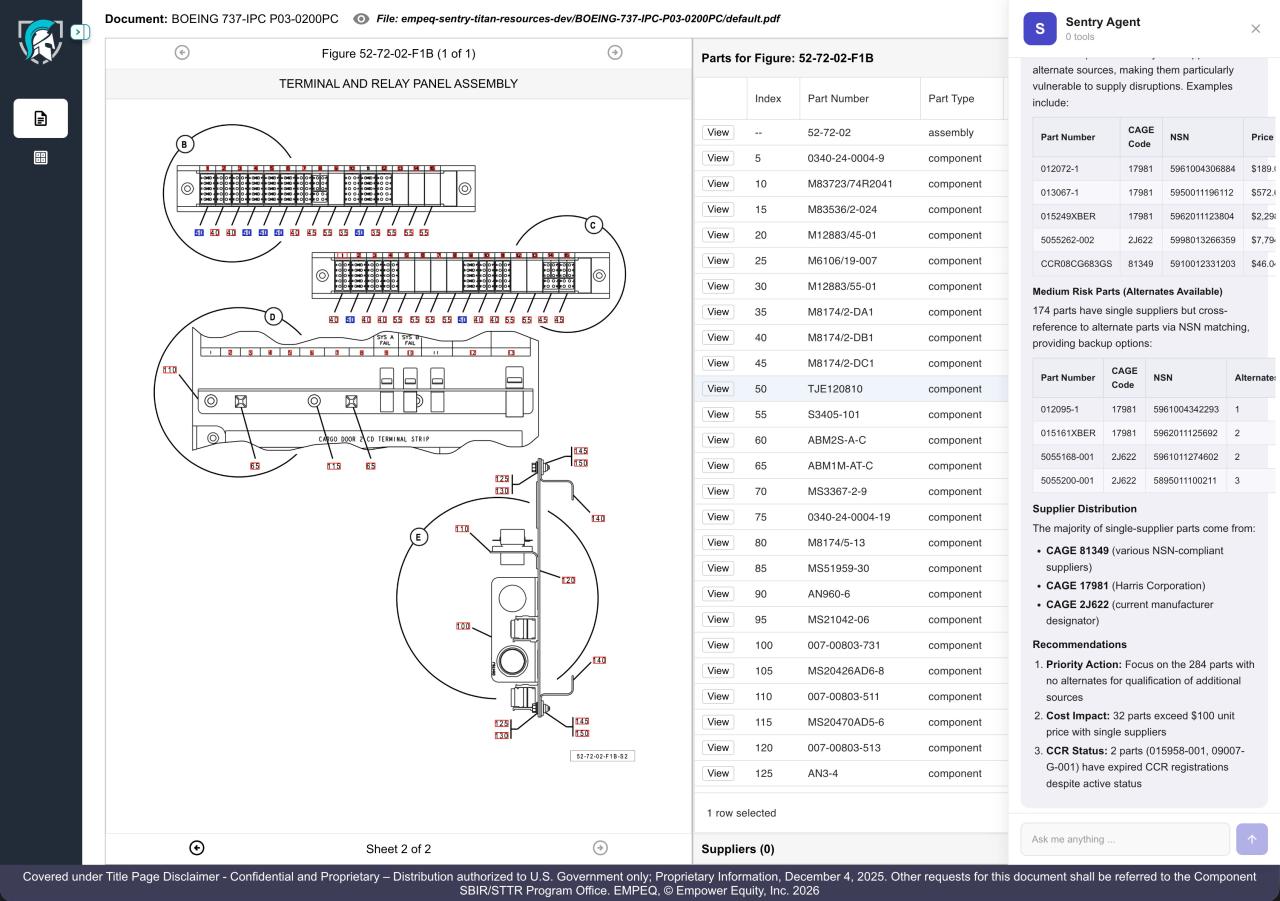Click part 012072-1 in the agent's table
The height and width of the screenshot is (901, 1280).
coord(1060,169)
